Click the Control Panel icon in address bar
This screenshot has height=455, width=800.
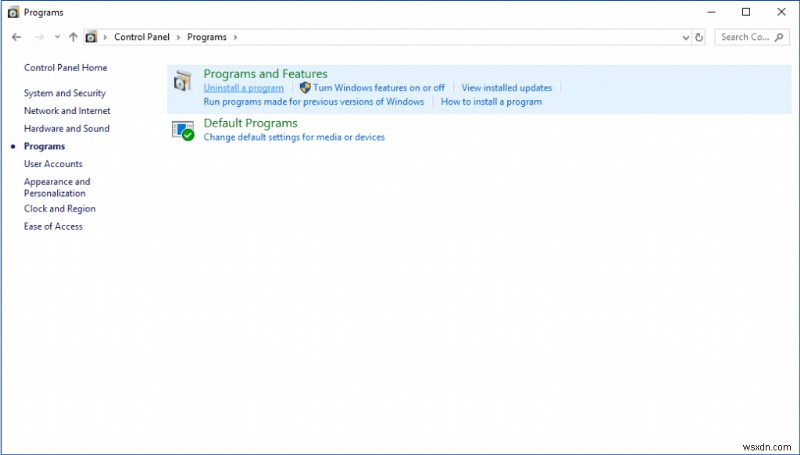pos(91,37)
